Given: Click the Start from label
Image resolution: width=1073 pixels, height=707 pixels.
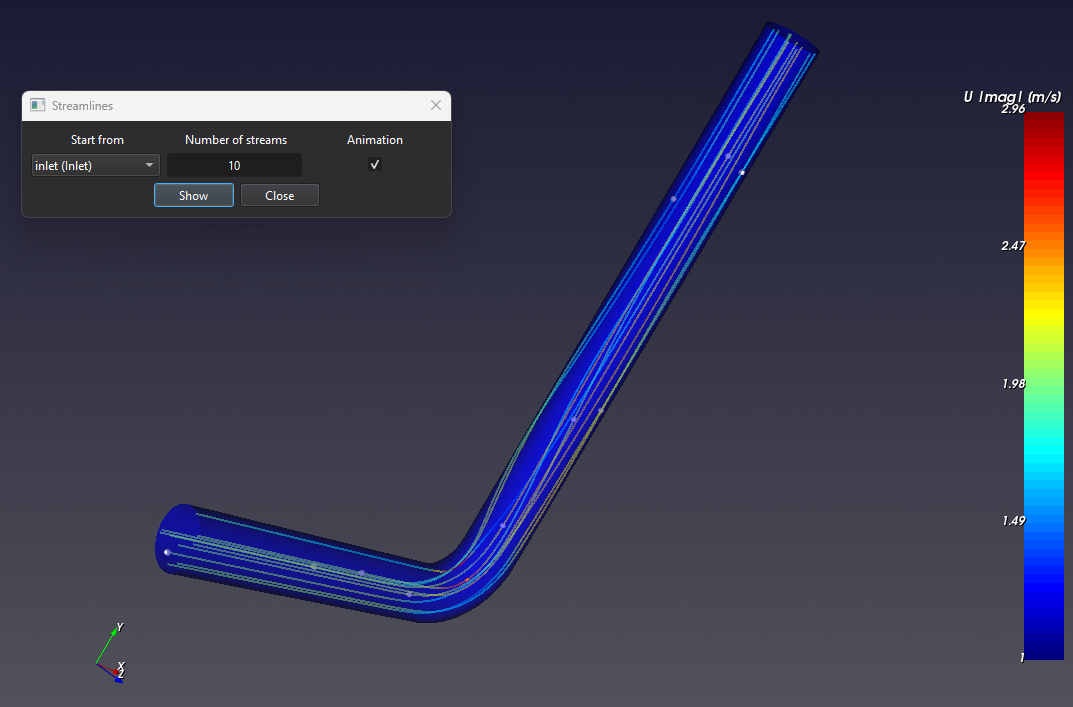Looking at the screenshot, I should point(97,140).
